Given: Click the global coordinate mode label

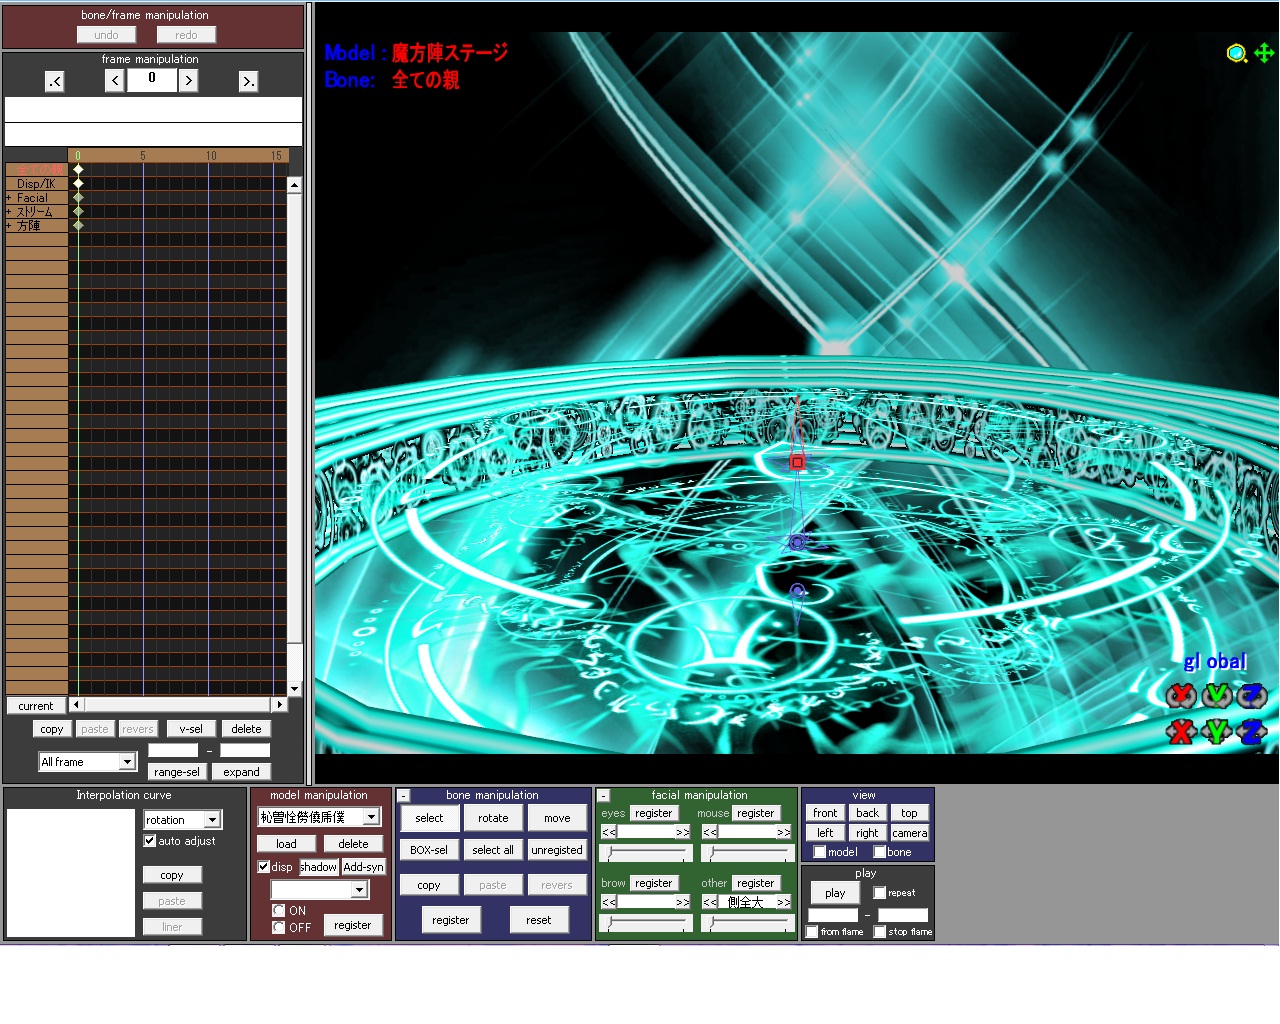Looking at the screenshot, I should click(1215, 662).
